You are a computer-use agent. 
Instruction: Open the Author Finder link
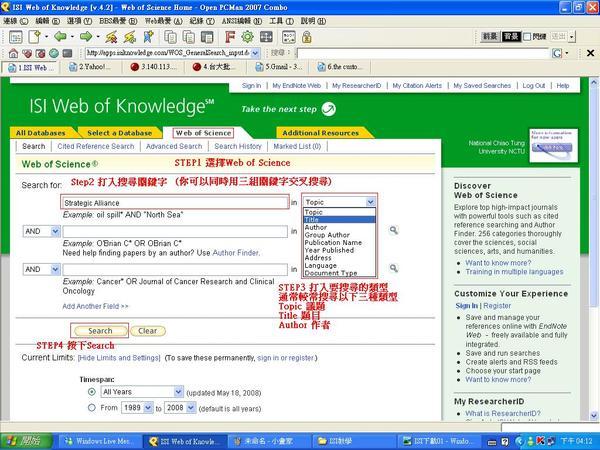236,253
